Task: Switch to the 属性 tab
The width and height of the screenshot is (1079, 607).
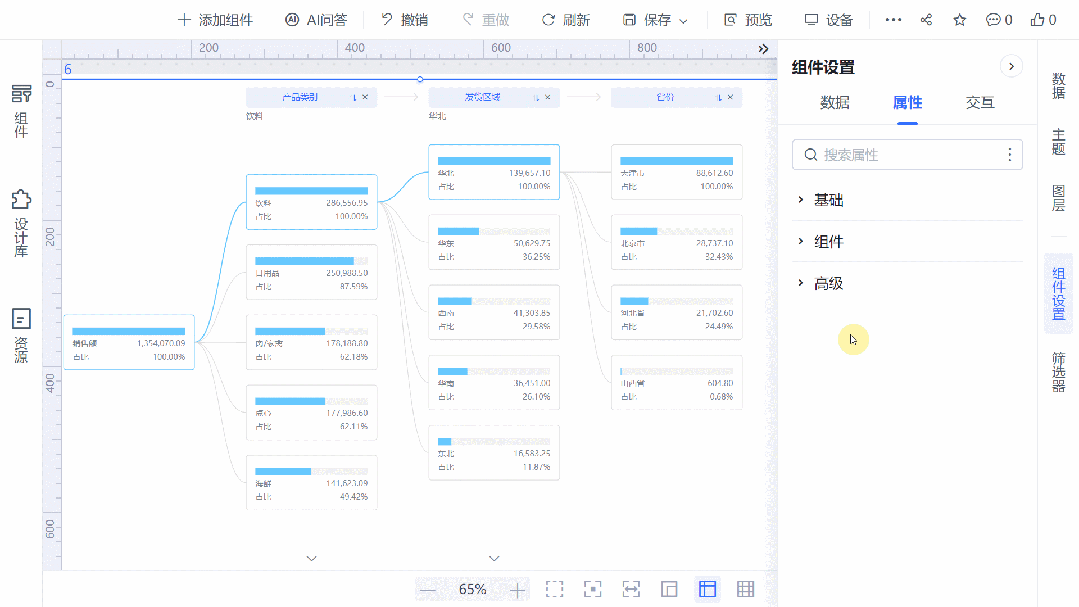Action: [x=907, y=103]
